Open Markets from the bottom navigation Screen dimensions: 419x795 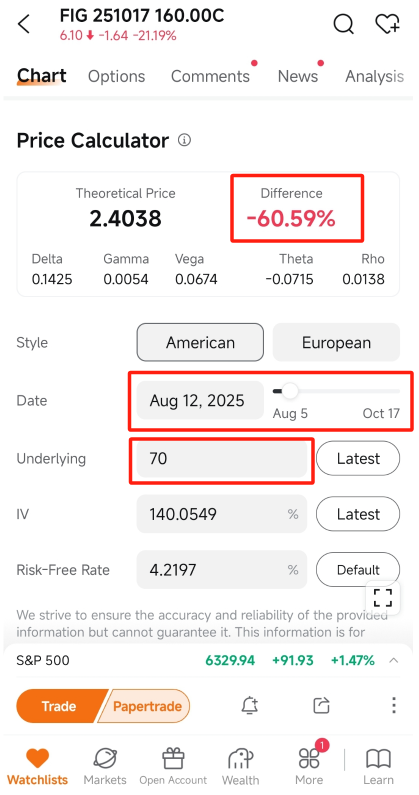click(x=105, y=766)
